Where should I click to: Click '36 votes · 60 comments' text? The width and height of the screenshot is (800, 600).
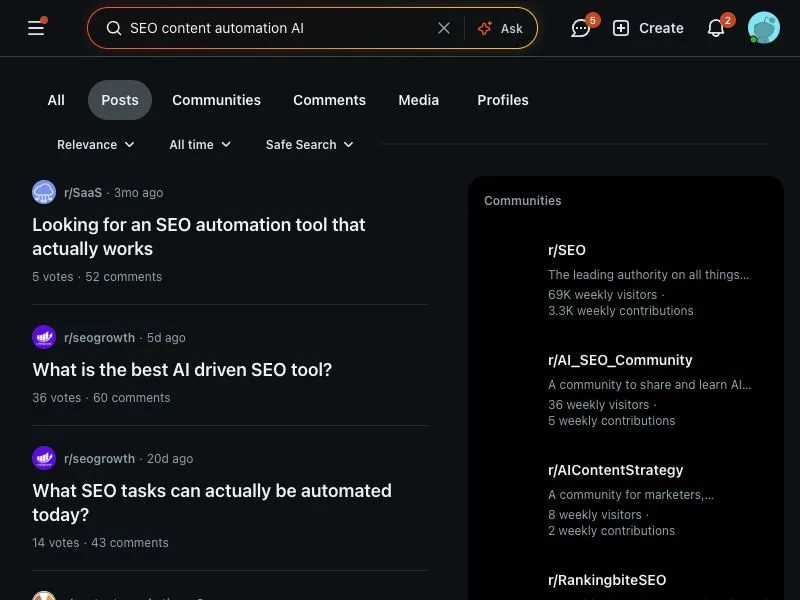(101, 398)
